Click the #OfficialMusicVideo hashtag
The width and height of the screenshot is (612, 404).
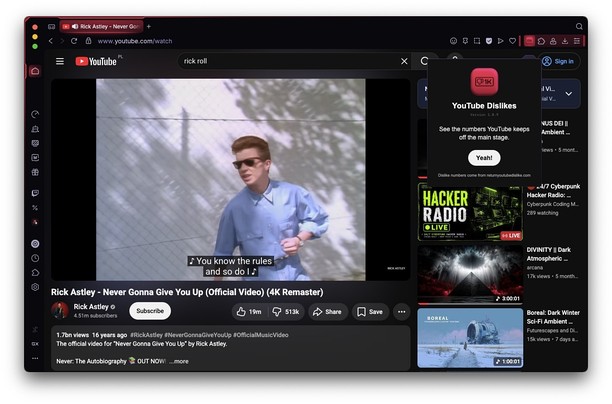pyautogui.click(x=261, y=335)
